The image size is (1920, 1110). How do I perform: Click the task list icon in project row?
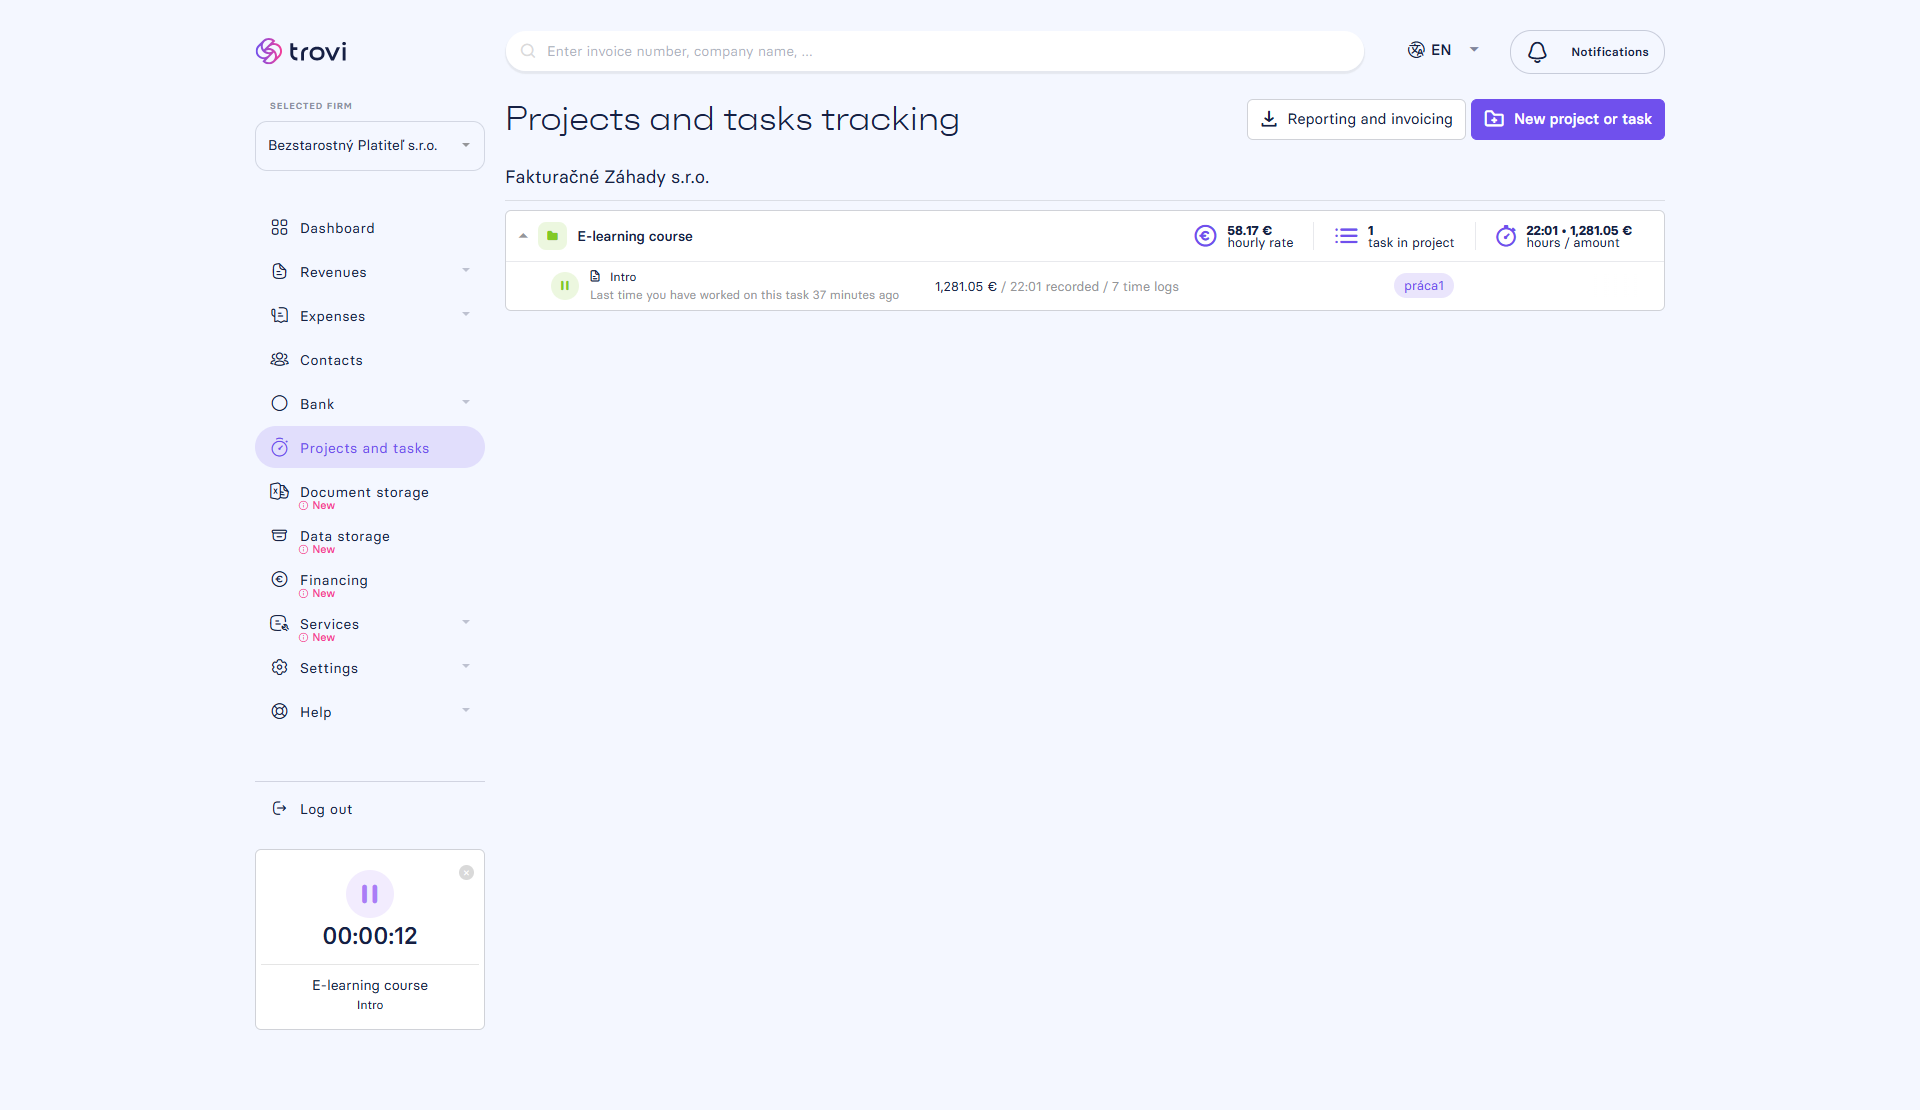coord(1346,236)
